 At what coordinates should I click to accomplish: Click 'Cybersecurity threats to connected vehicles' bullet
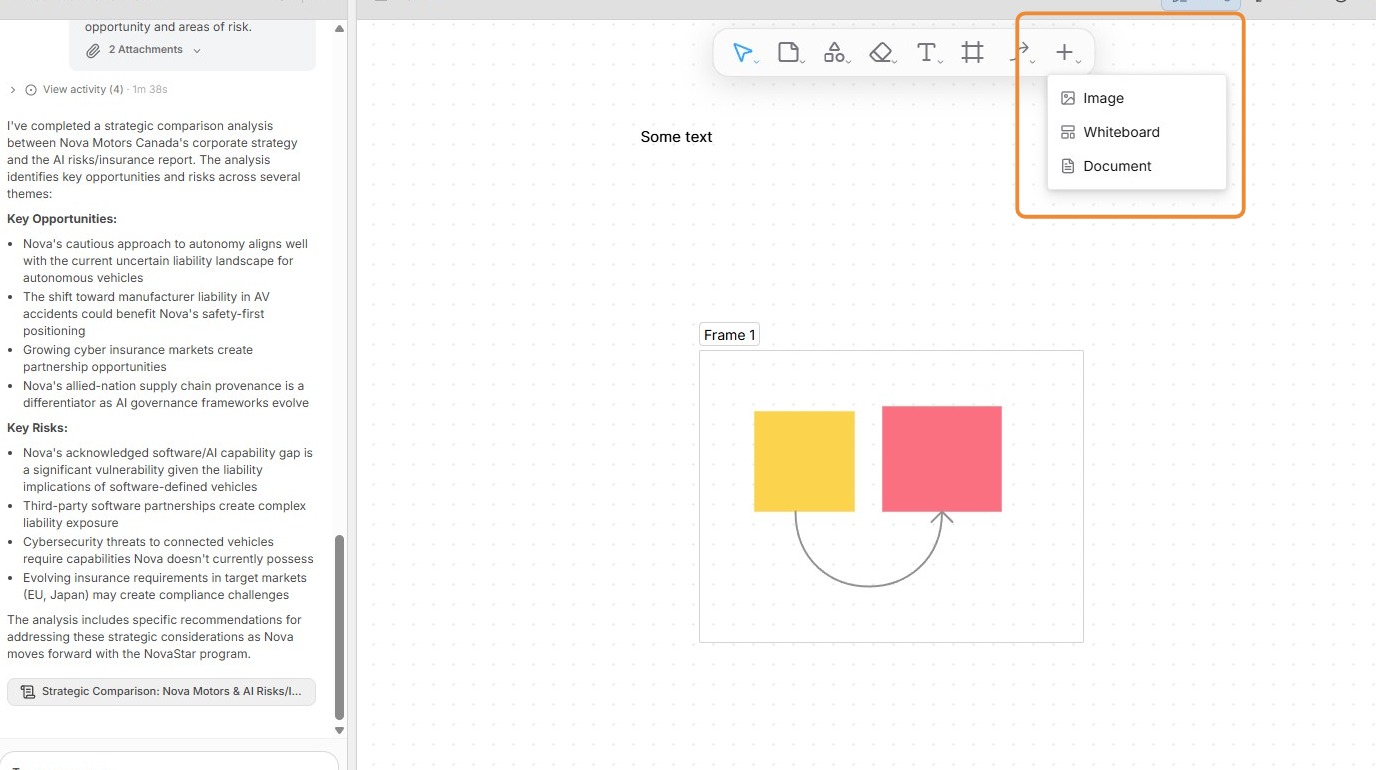(168, 550)
